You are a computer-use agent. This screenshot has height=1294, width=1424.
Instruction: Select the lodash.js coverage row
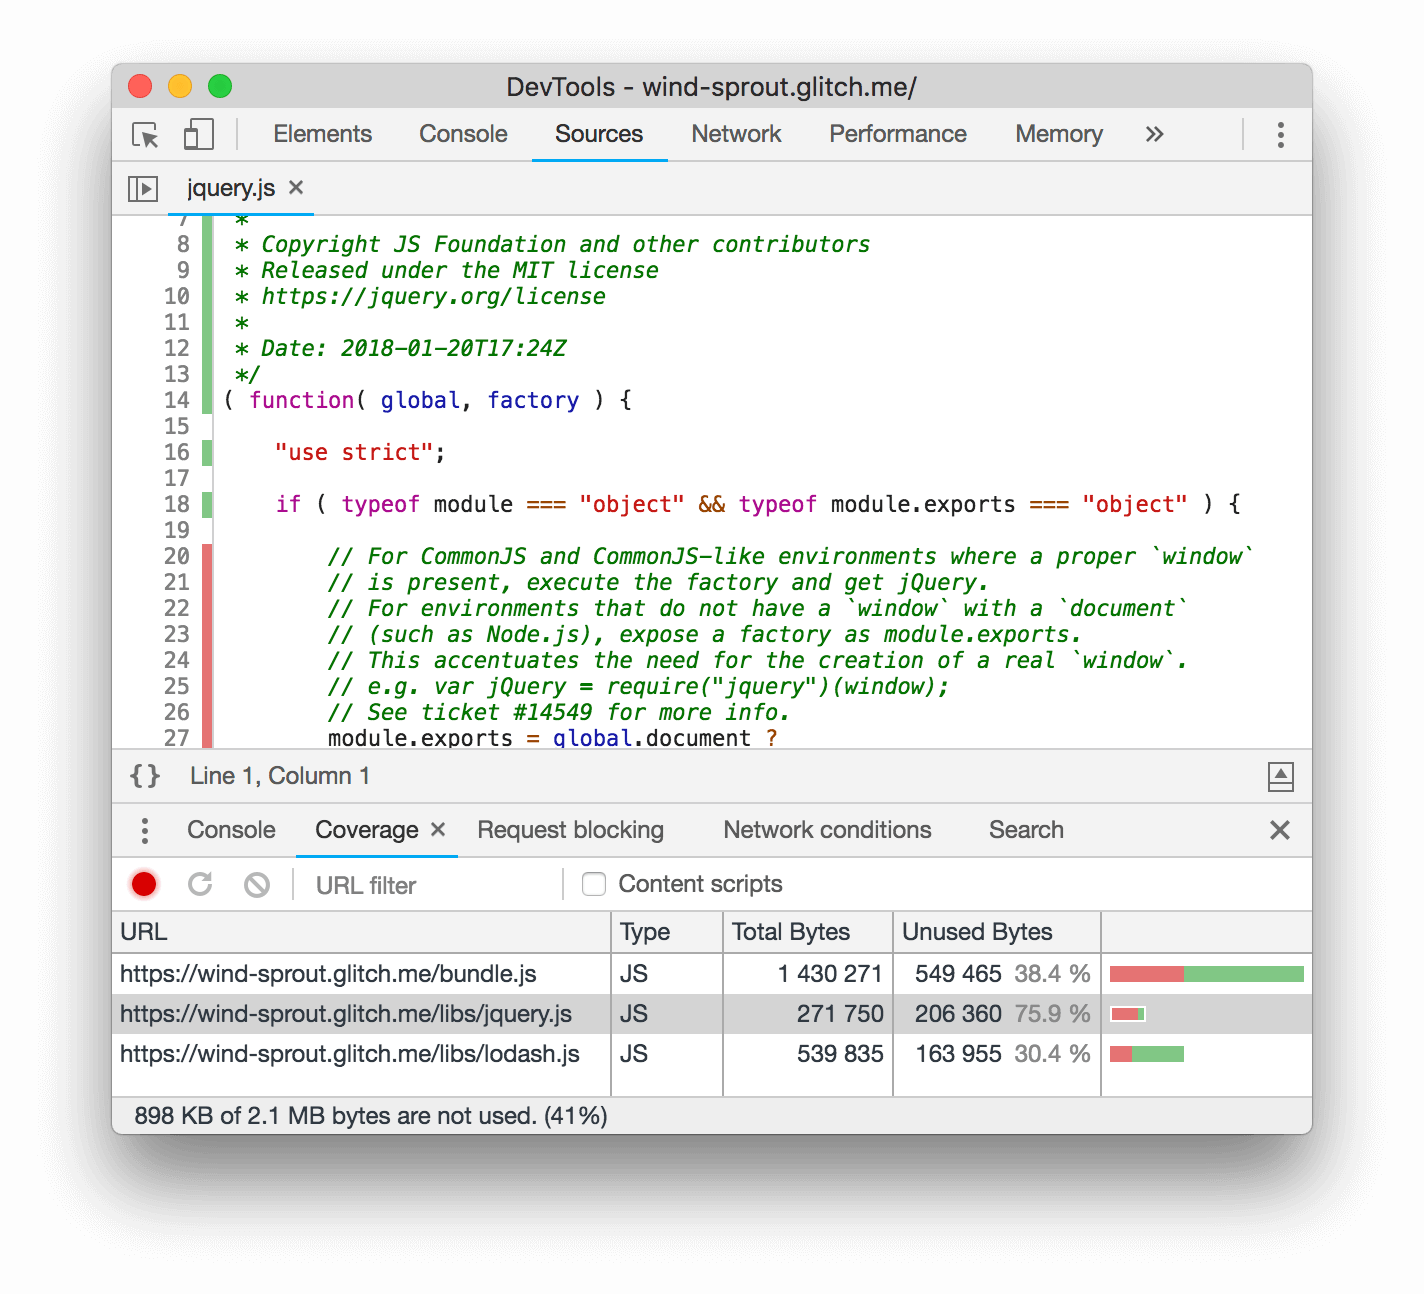[x=349, y=1053]
